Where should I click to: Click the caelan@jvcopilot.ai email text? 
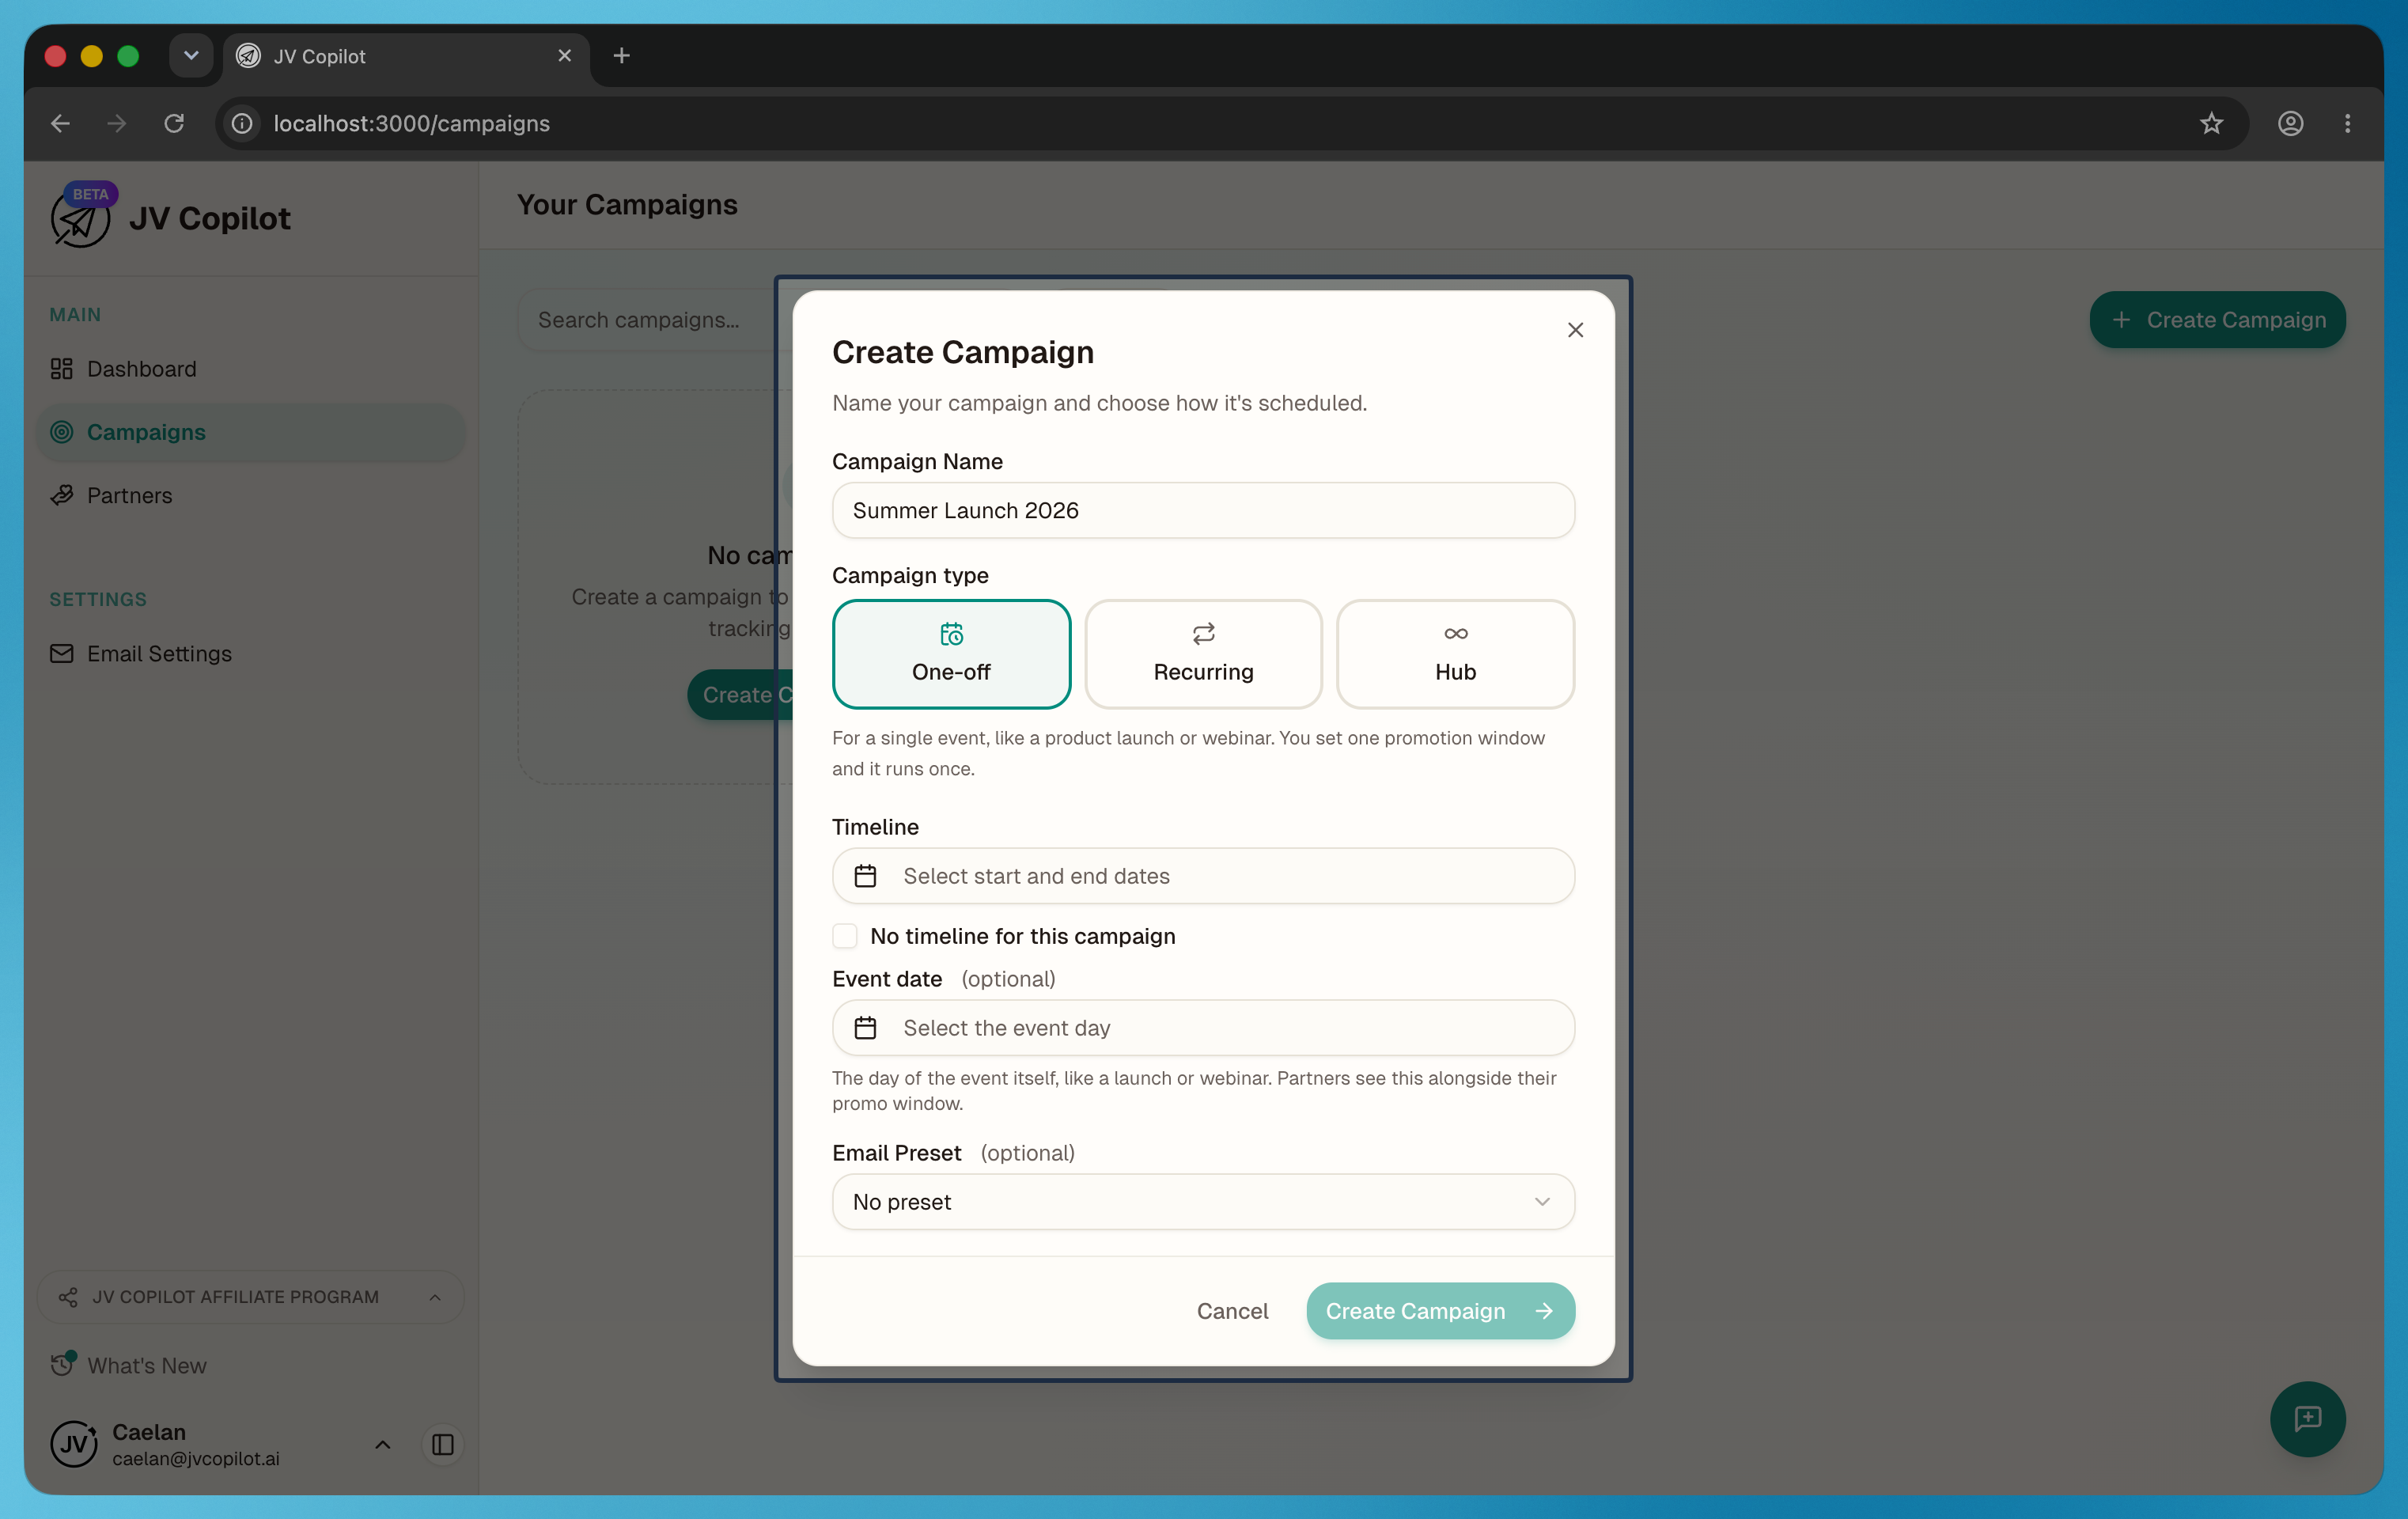tap(196, 1459)
